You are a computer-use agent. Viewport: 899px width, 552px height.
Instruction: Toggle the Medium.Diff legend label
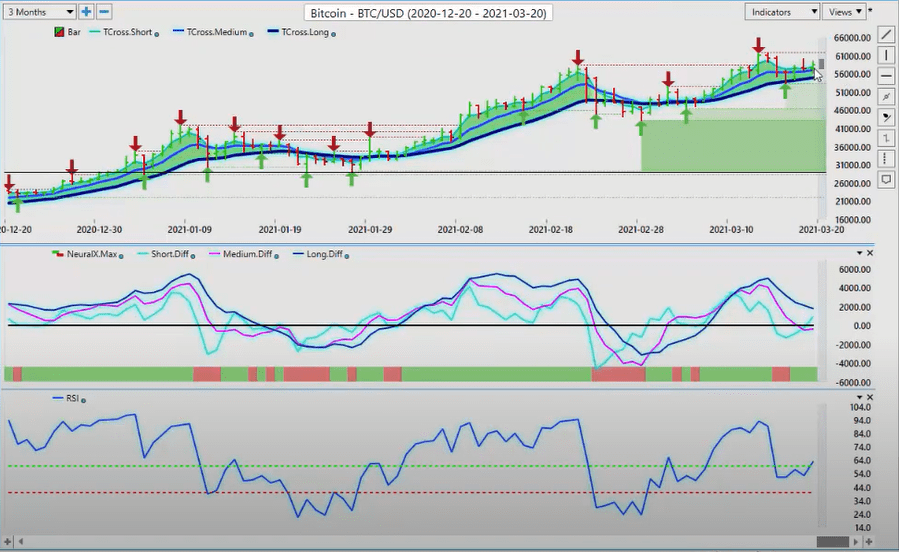point(248,254)
